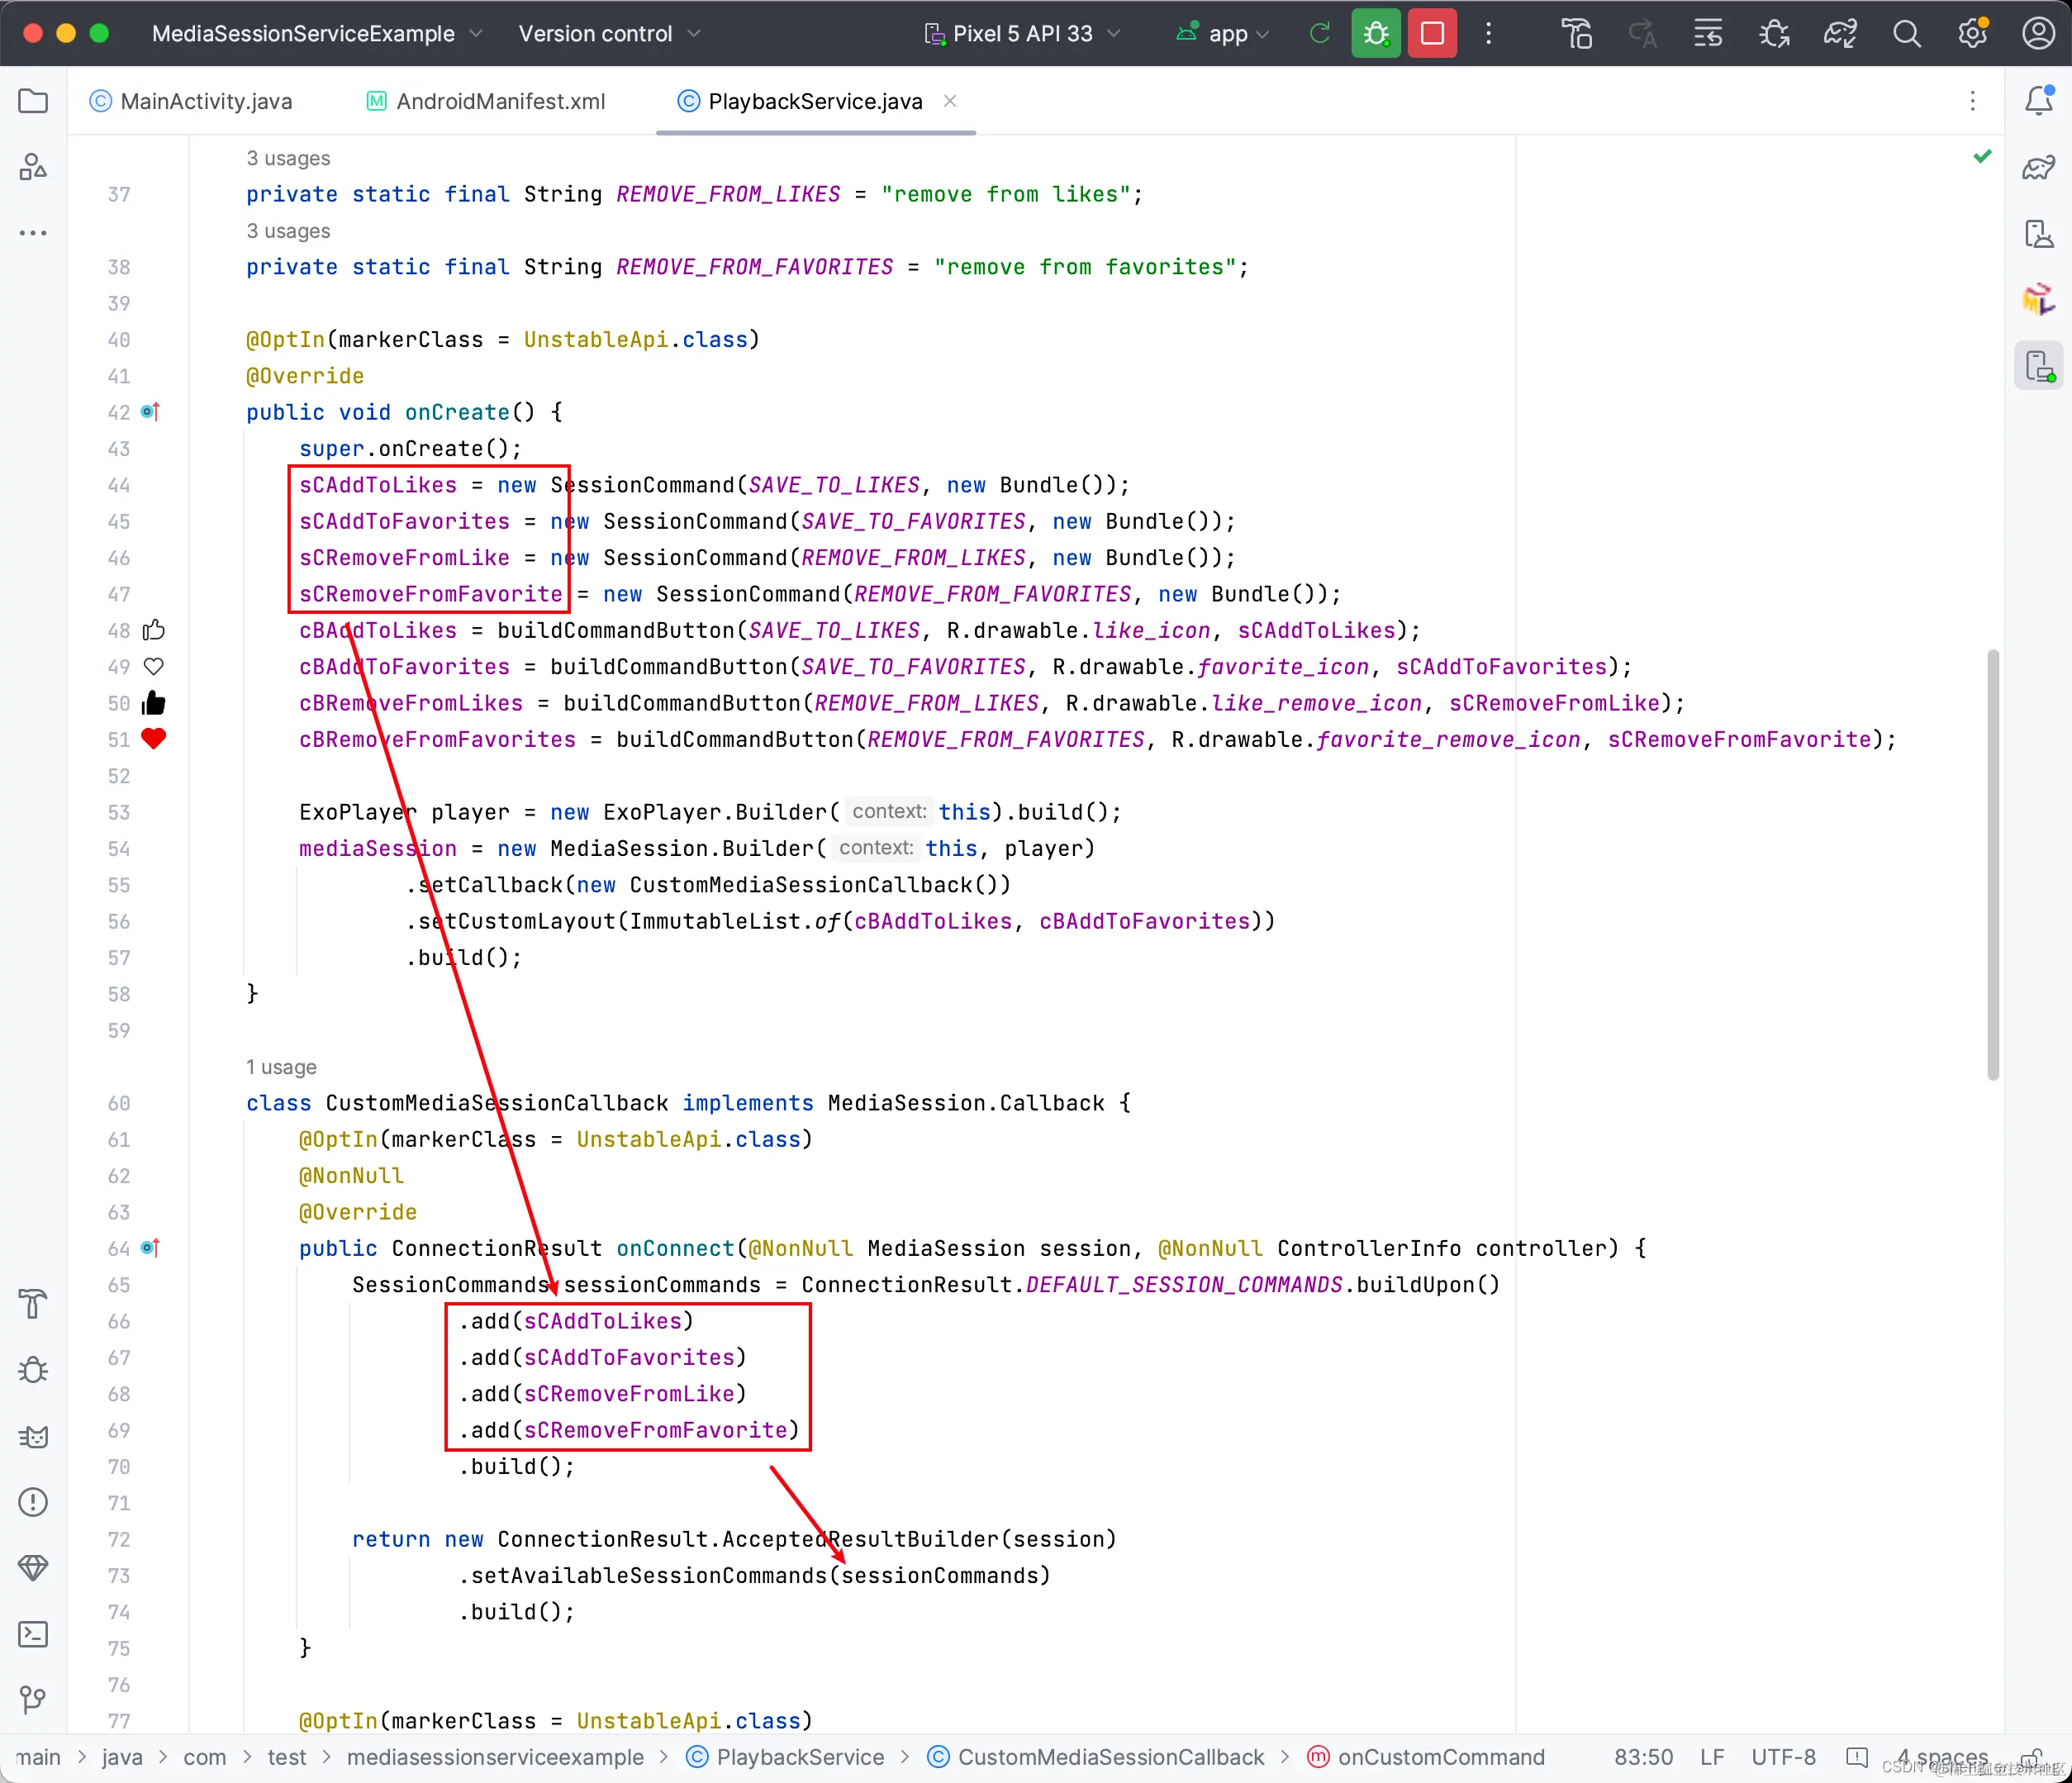2072x1783 pixels.
Task: Click override gutter marker on line 64
Action: [x=150, y=1248]
